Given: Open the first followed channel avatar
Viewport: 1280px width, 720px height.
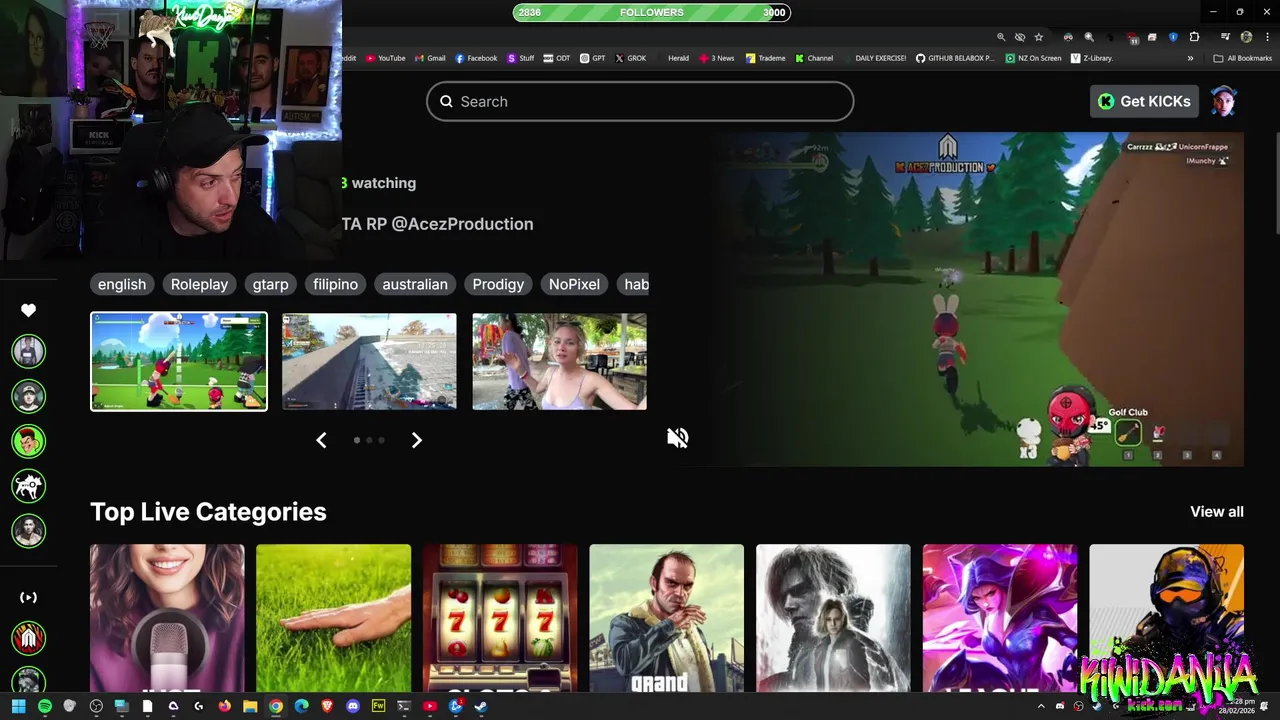Looking at the screenshot, I should click(29, 351).
